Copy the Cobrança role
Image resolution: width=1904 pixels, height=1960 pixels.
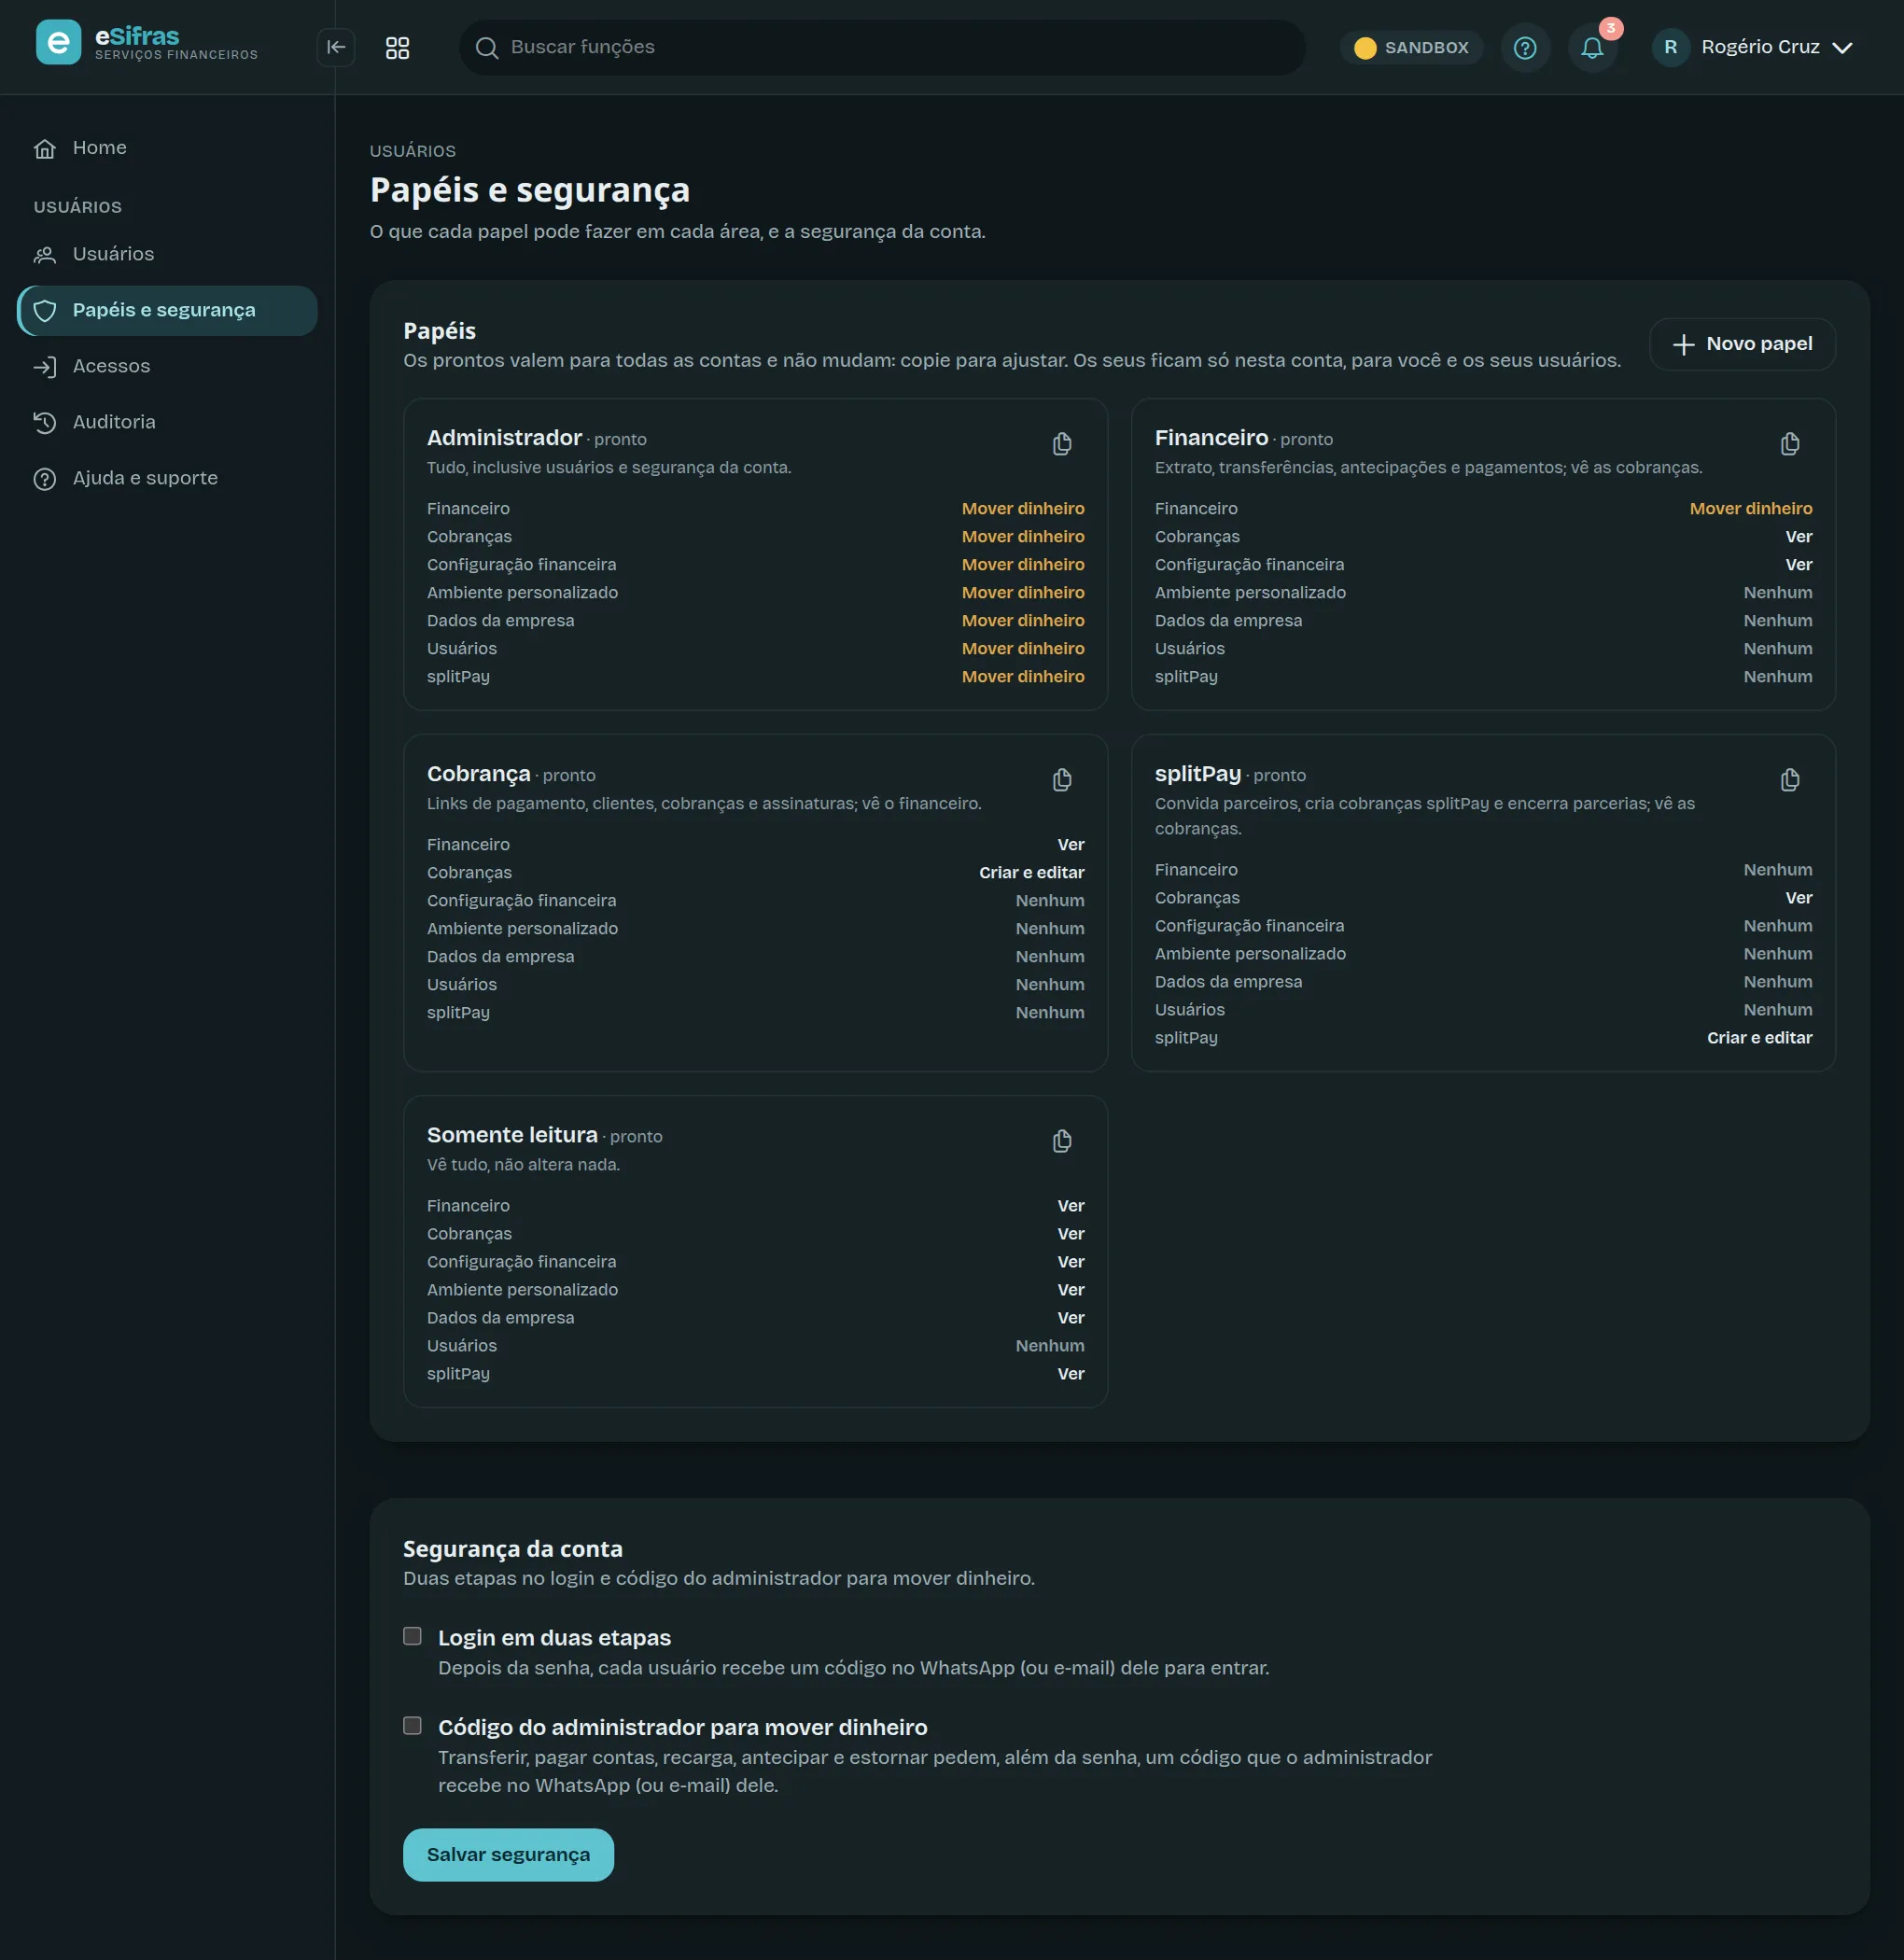pyautogui.click(x=1062, y=779)
